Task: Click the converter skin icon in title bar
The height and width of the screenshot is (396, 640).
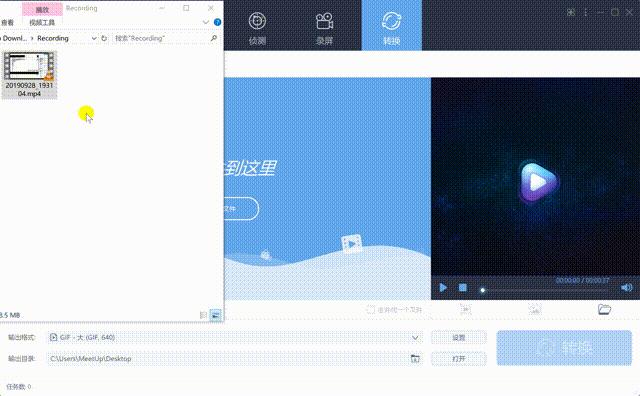Action: point(571,13)
